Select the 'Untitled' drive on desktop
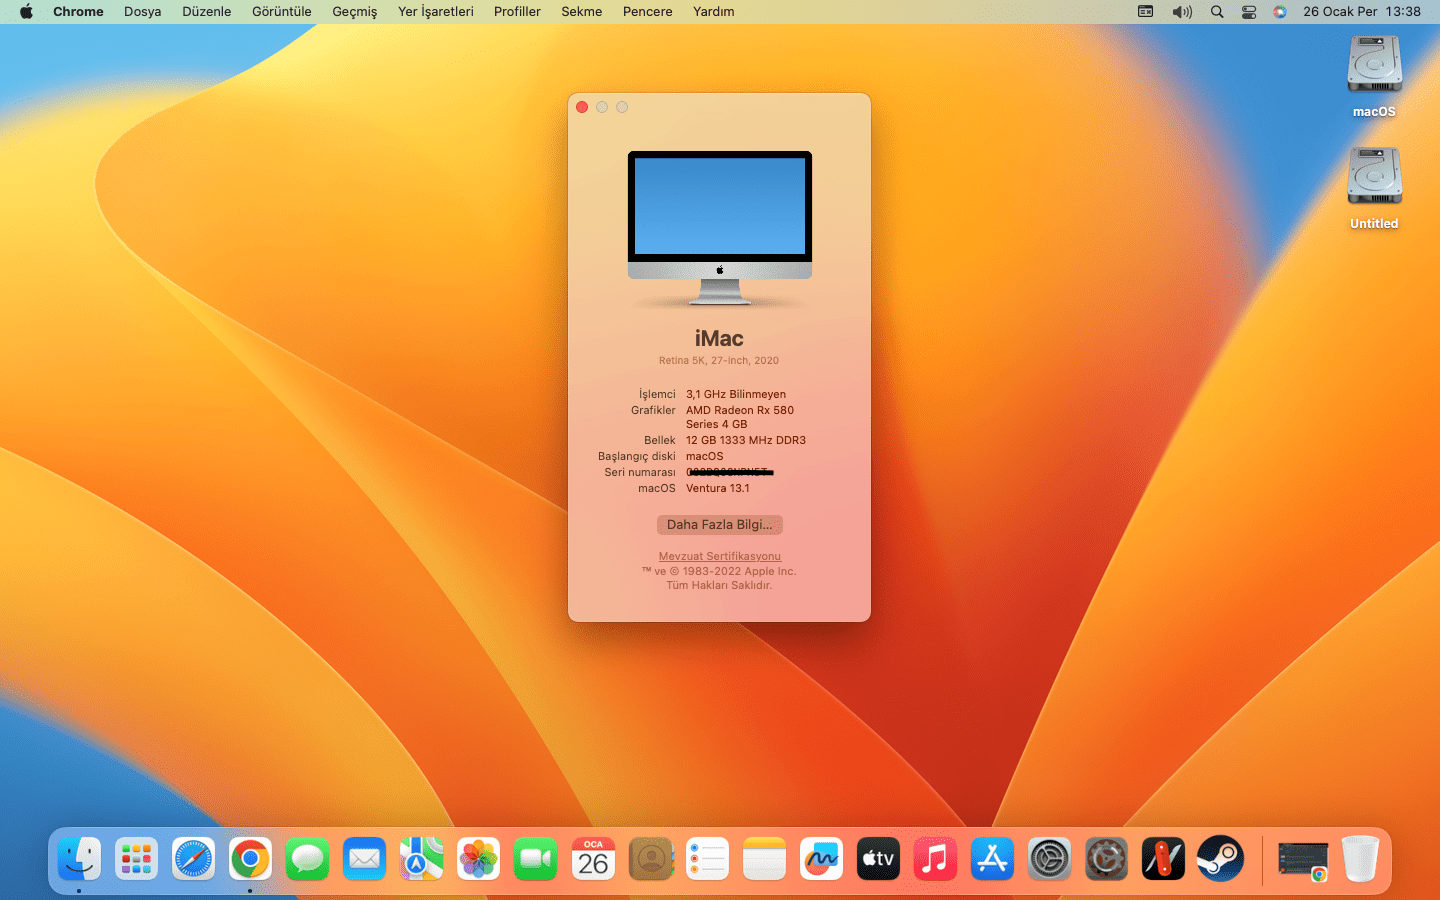This screenshot has width=1440, height=900. coord(1374,178)
